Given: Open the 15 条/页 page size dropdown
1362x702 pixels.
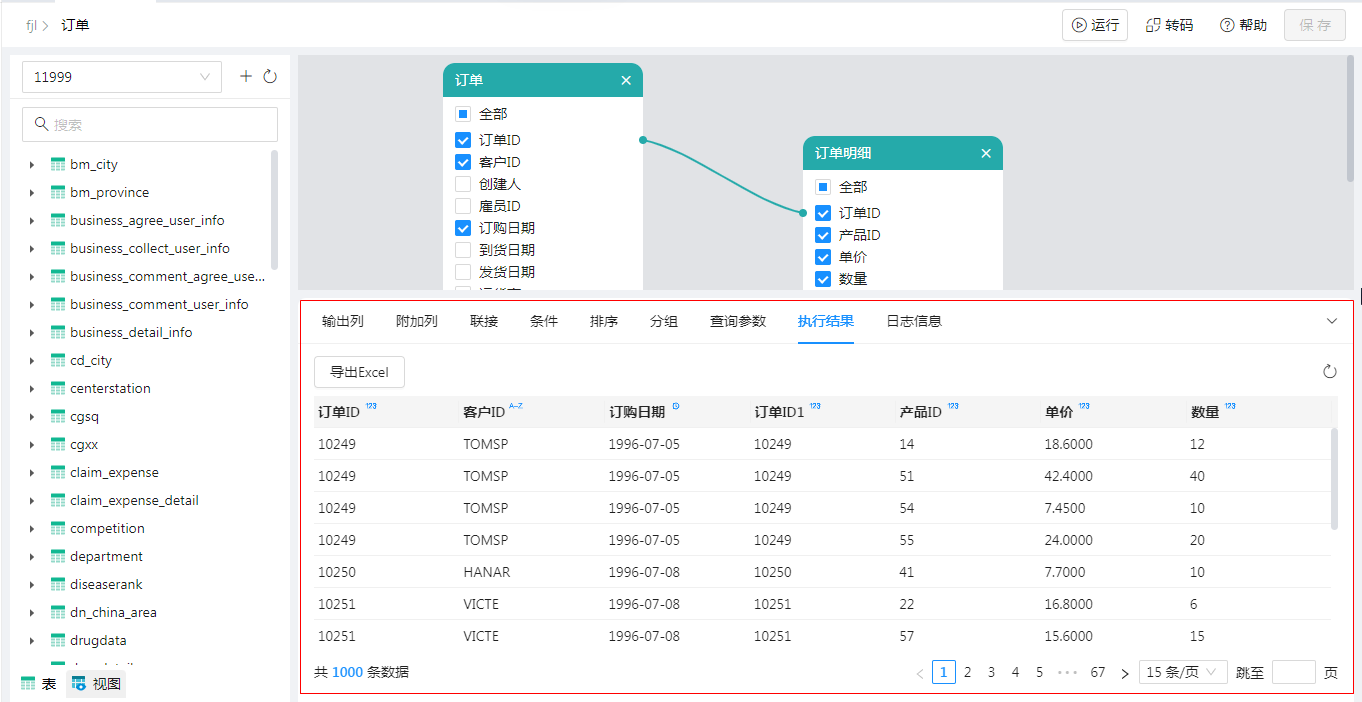Looking at the screenshot, I should coord(1183,673).
